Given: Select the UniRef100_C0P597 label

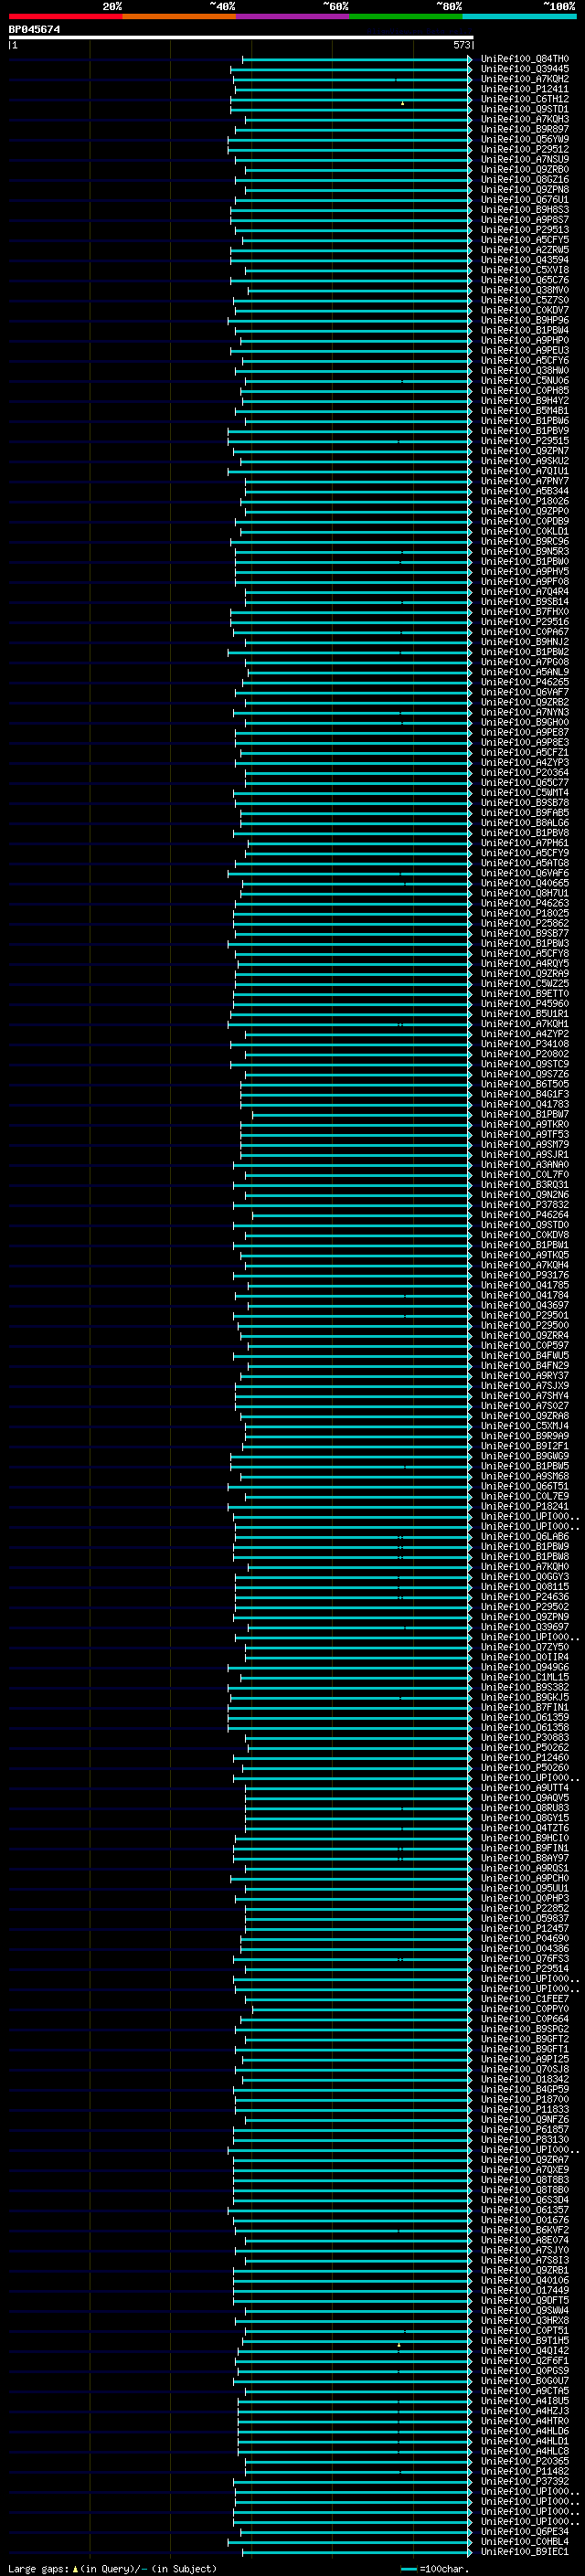Looking at the screenshot, I should [x=525, y=1345].
